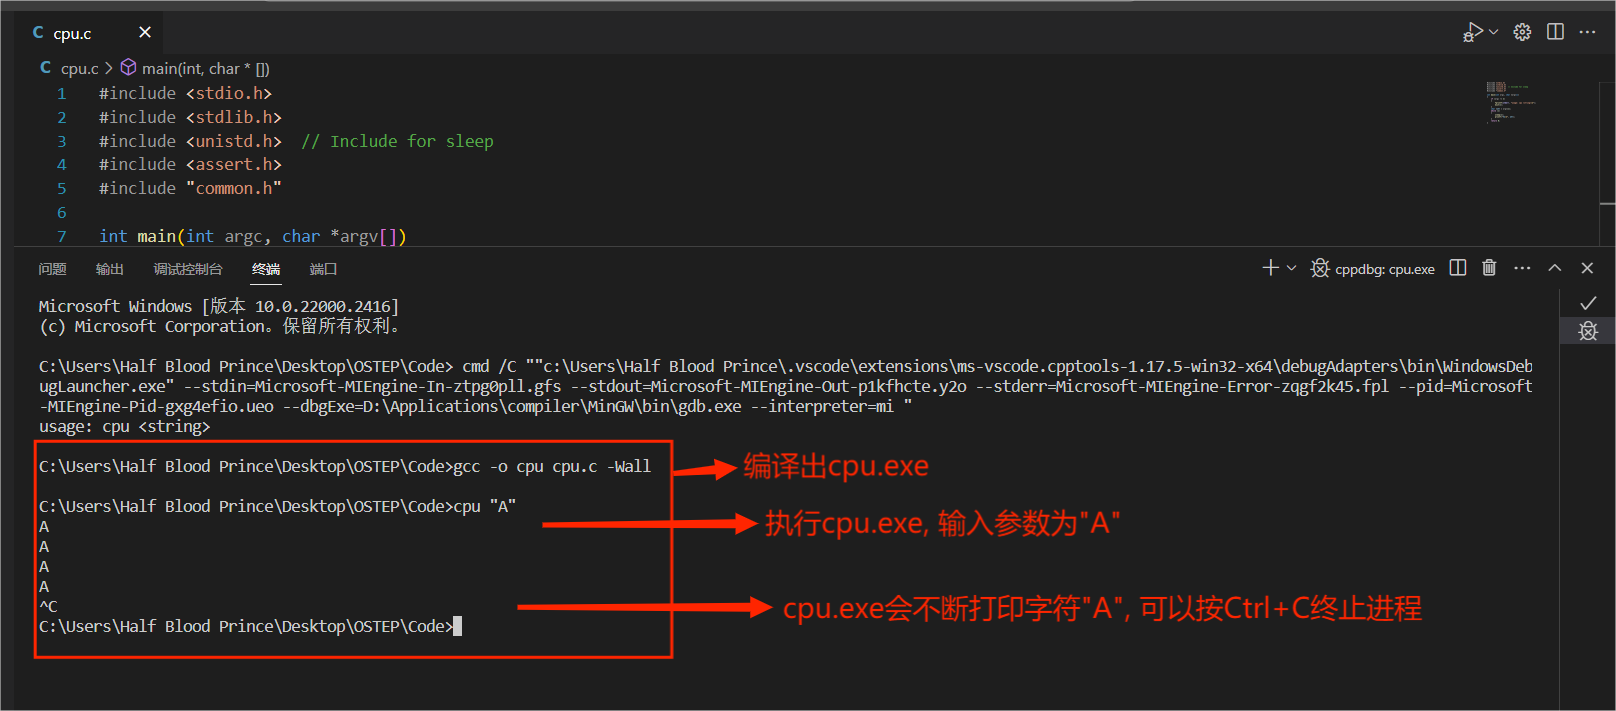Select the debug terminal in side list
This screenshot has width=1616, height=711.
tap(1588, 331)
